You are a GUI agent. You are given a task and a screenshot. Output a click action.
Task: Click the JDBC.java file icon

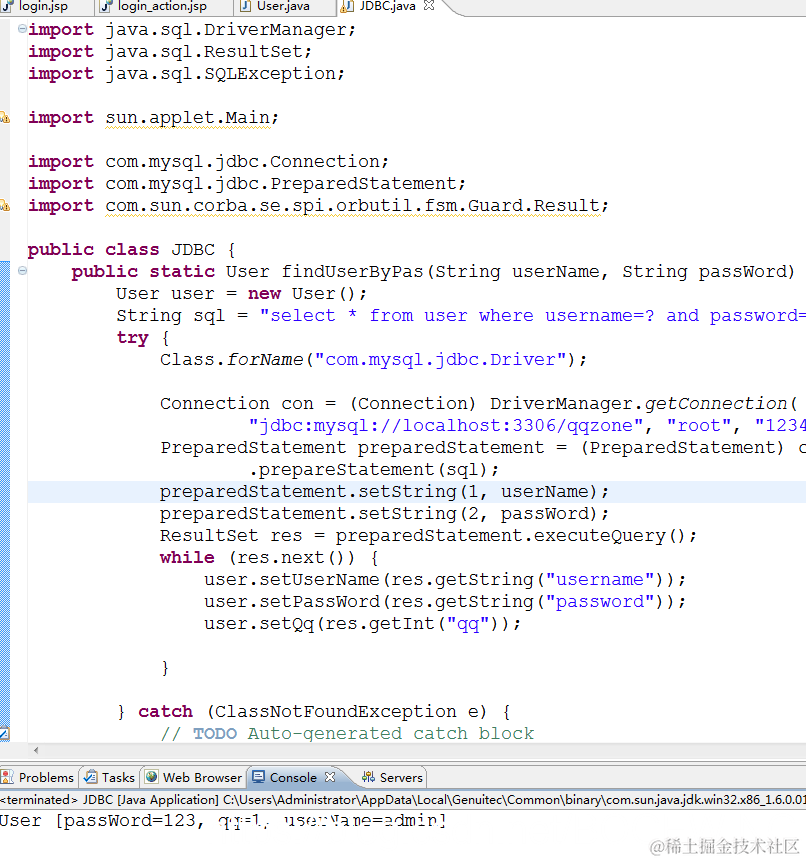click(346, 6)
